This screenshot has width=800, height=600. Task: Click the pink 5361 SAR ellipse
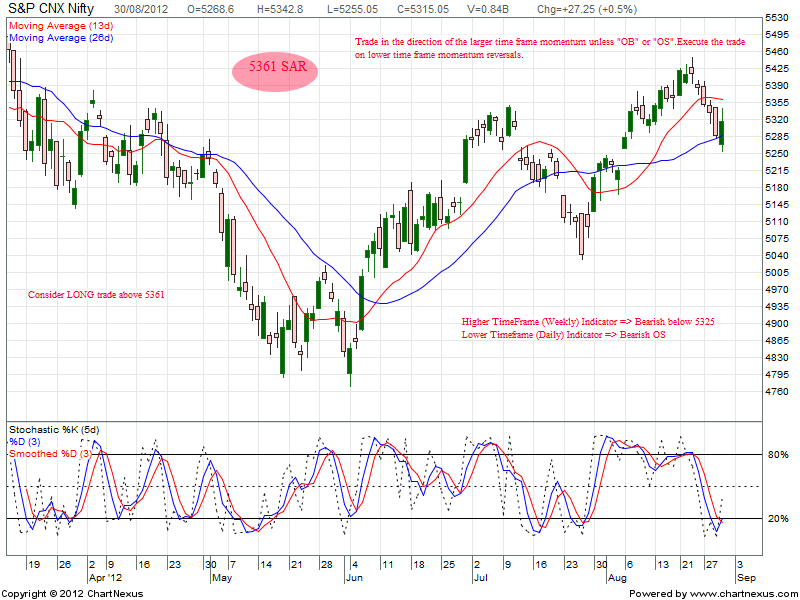[275, 71]
